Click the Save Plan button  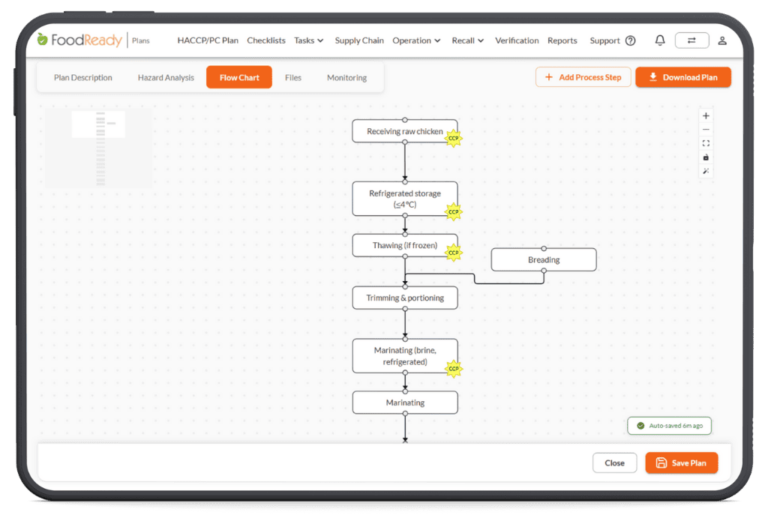coord(681,463)
